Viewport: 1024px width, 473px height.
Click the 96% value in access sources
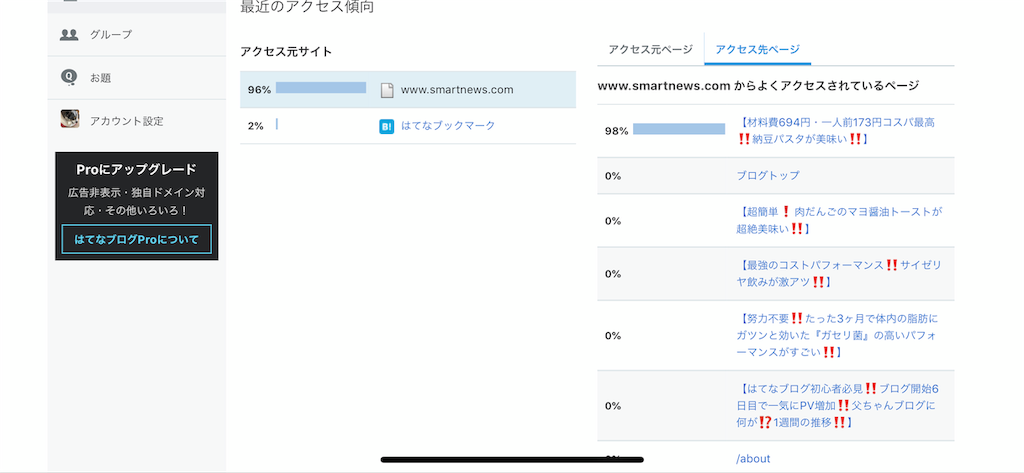259,90
